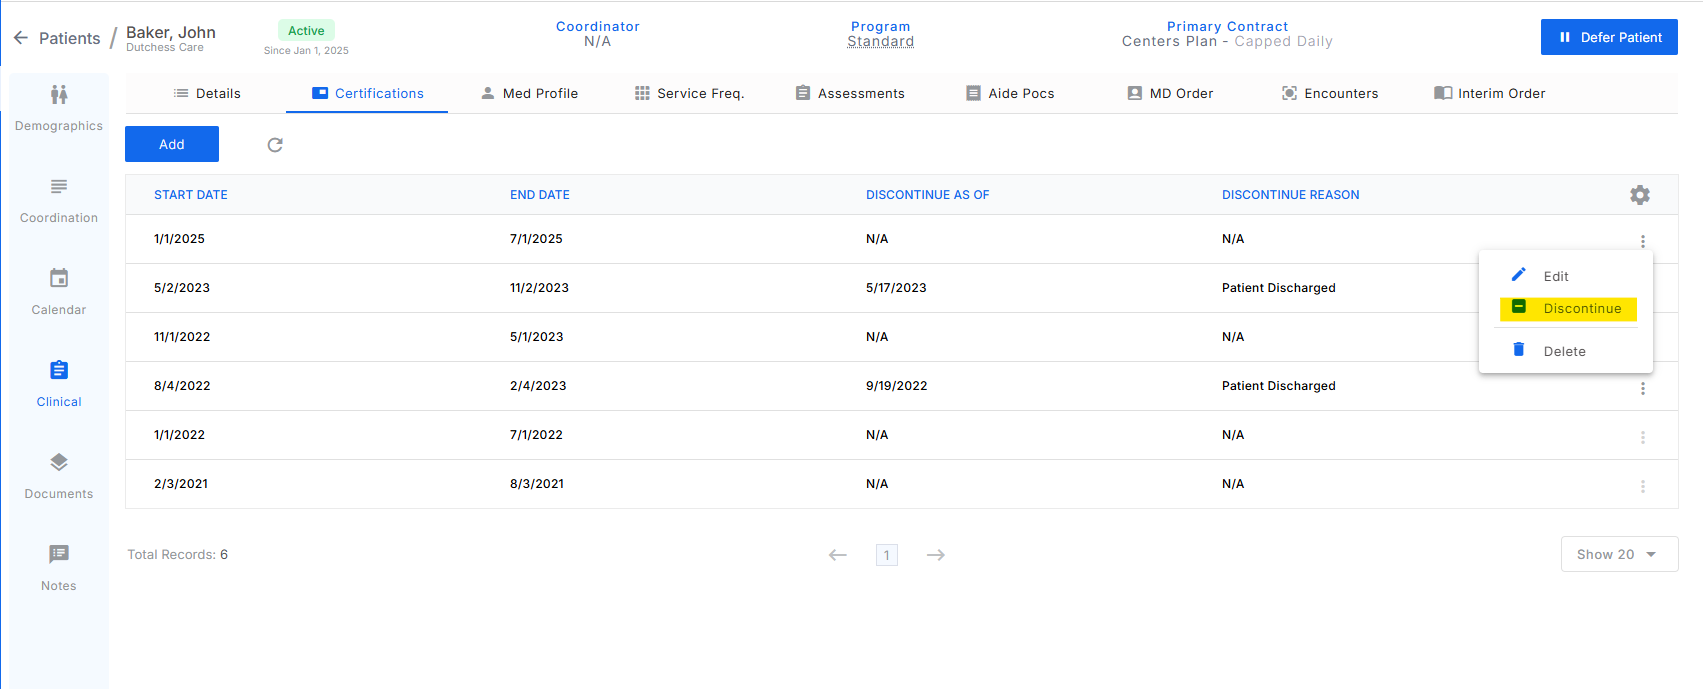Image resolution: width=1703 pixels, height=689 pixels.
Task: Open row menu for 1/1/2025 certification
Action: coord(1642,241)
